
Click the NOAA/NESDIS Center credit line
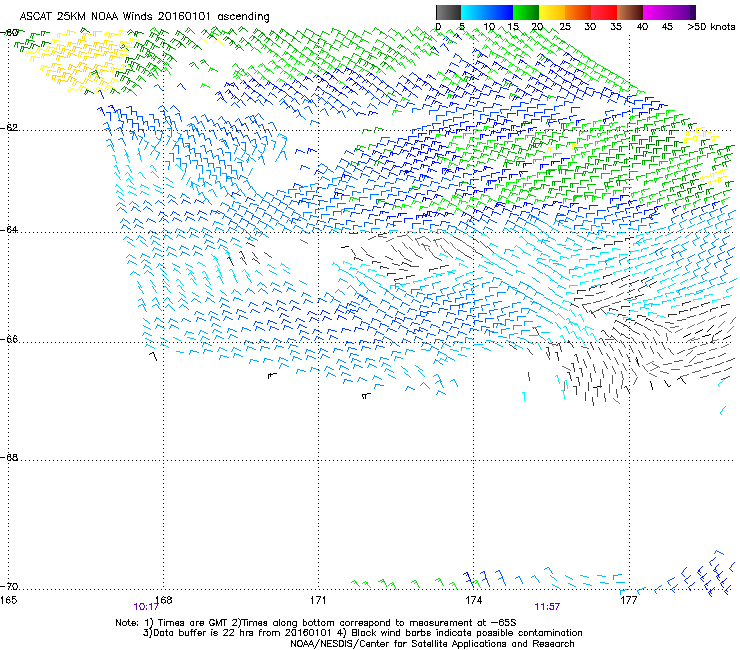point(432,644)
